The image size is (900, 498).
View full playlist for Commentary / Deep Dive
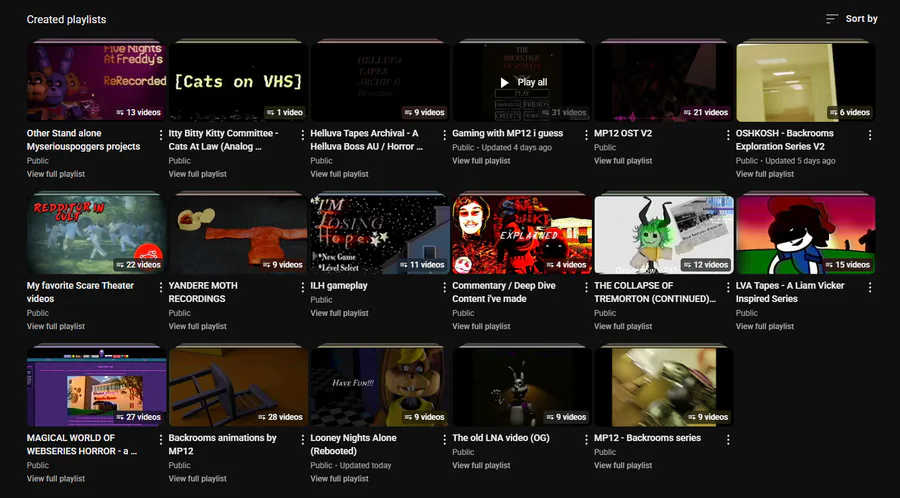click(481, 326)
